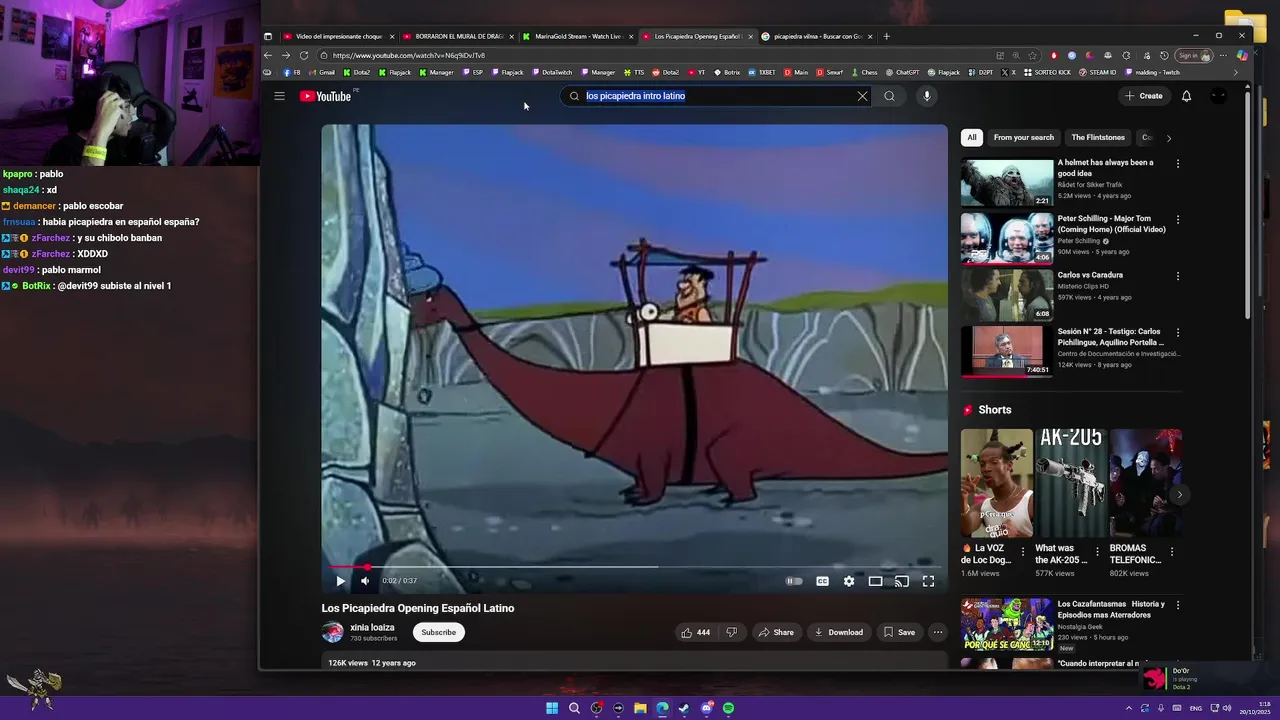This screenshot has height=720, width=1280.
Task: Open video player settings gear
Action: [849, 581]
